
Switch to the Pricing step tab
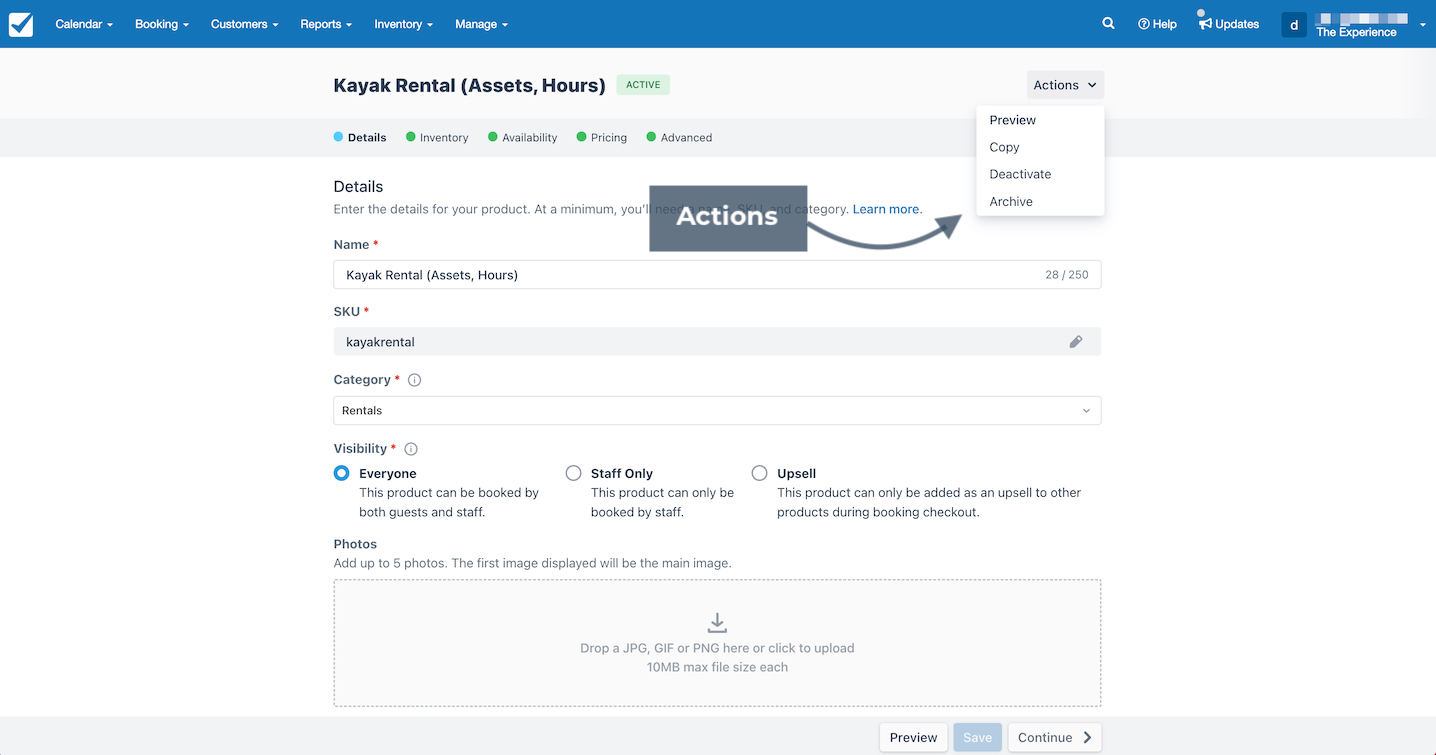coord(602,137)
